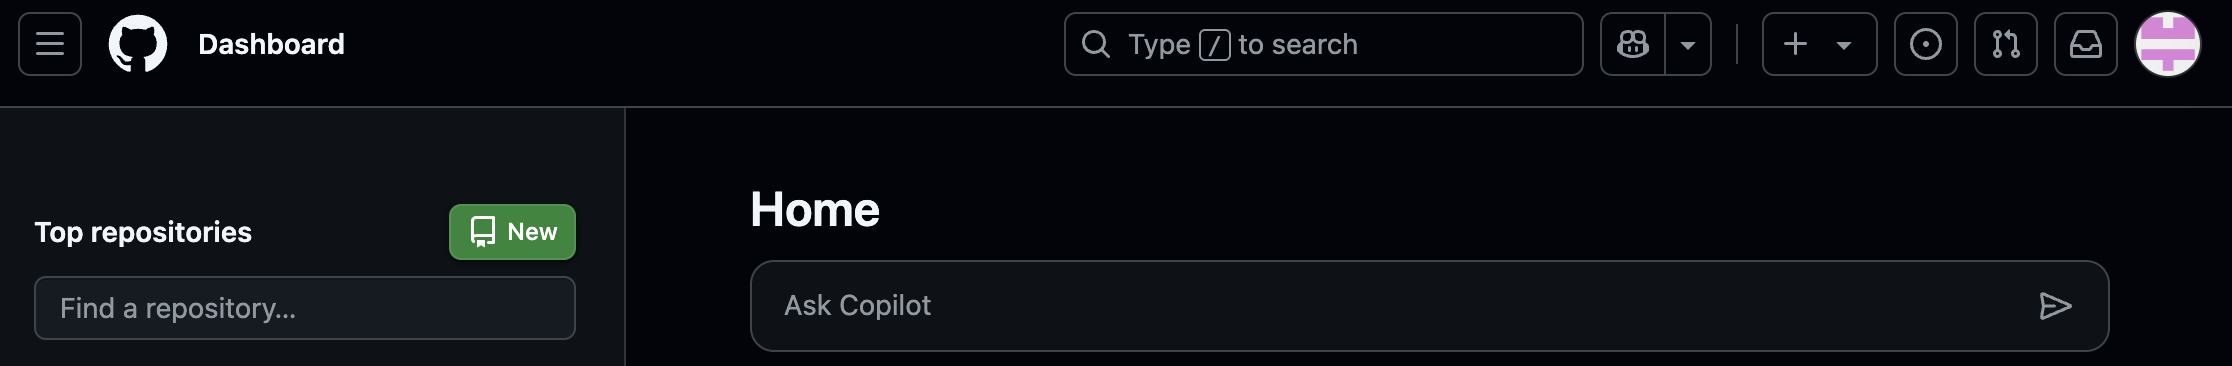Expand the dropdown arrow beside Copilot icon

tap(1688, 45)
